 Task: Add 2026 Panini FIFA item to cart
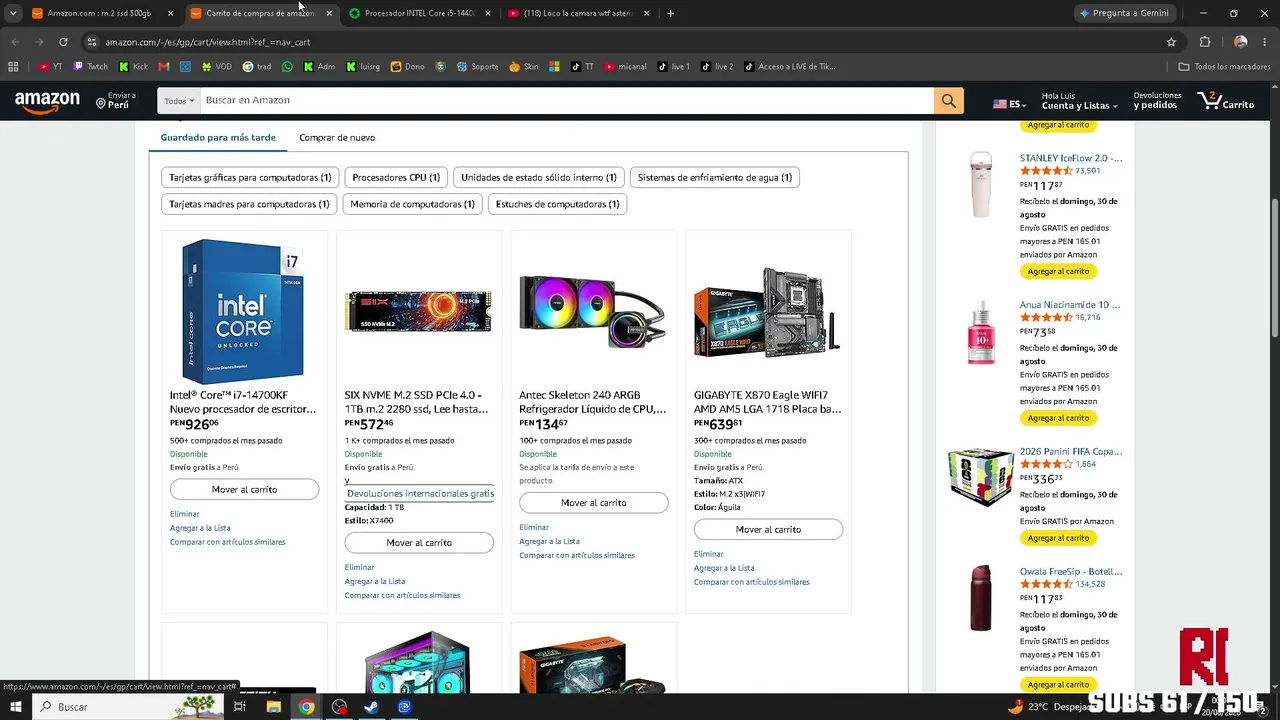coord(1058,538)
